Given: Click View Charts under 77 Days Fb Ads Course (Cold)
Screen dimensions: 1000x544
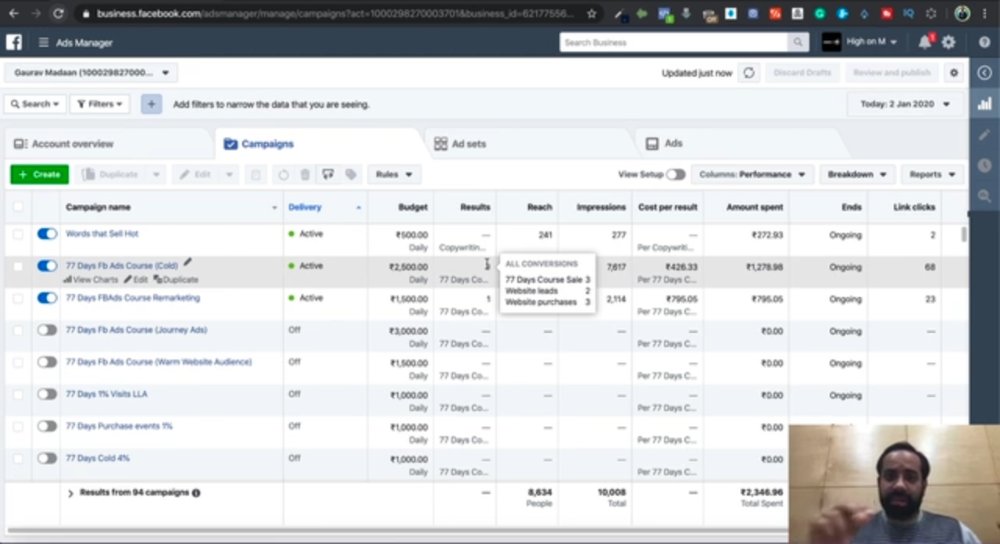Looking at the screenshot, I should pos(90,280).
